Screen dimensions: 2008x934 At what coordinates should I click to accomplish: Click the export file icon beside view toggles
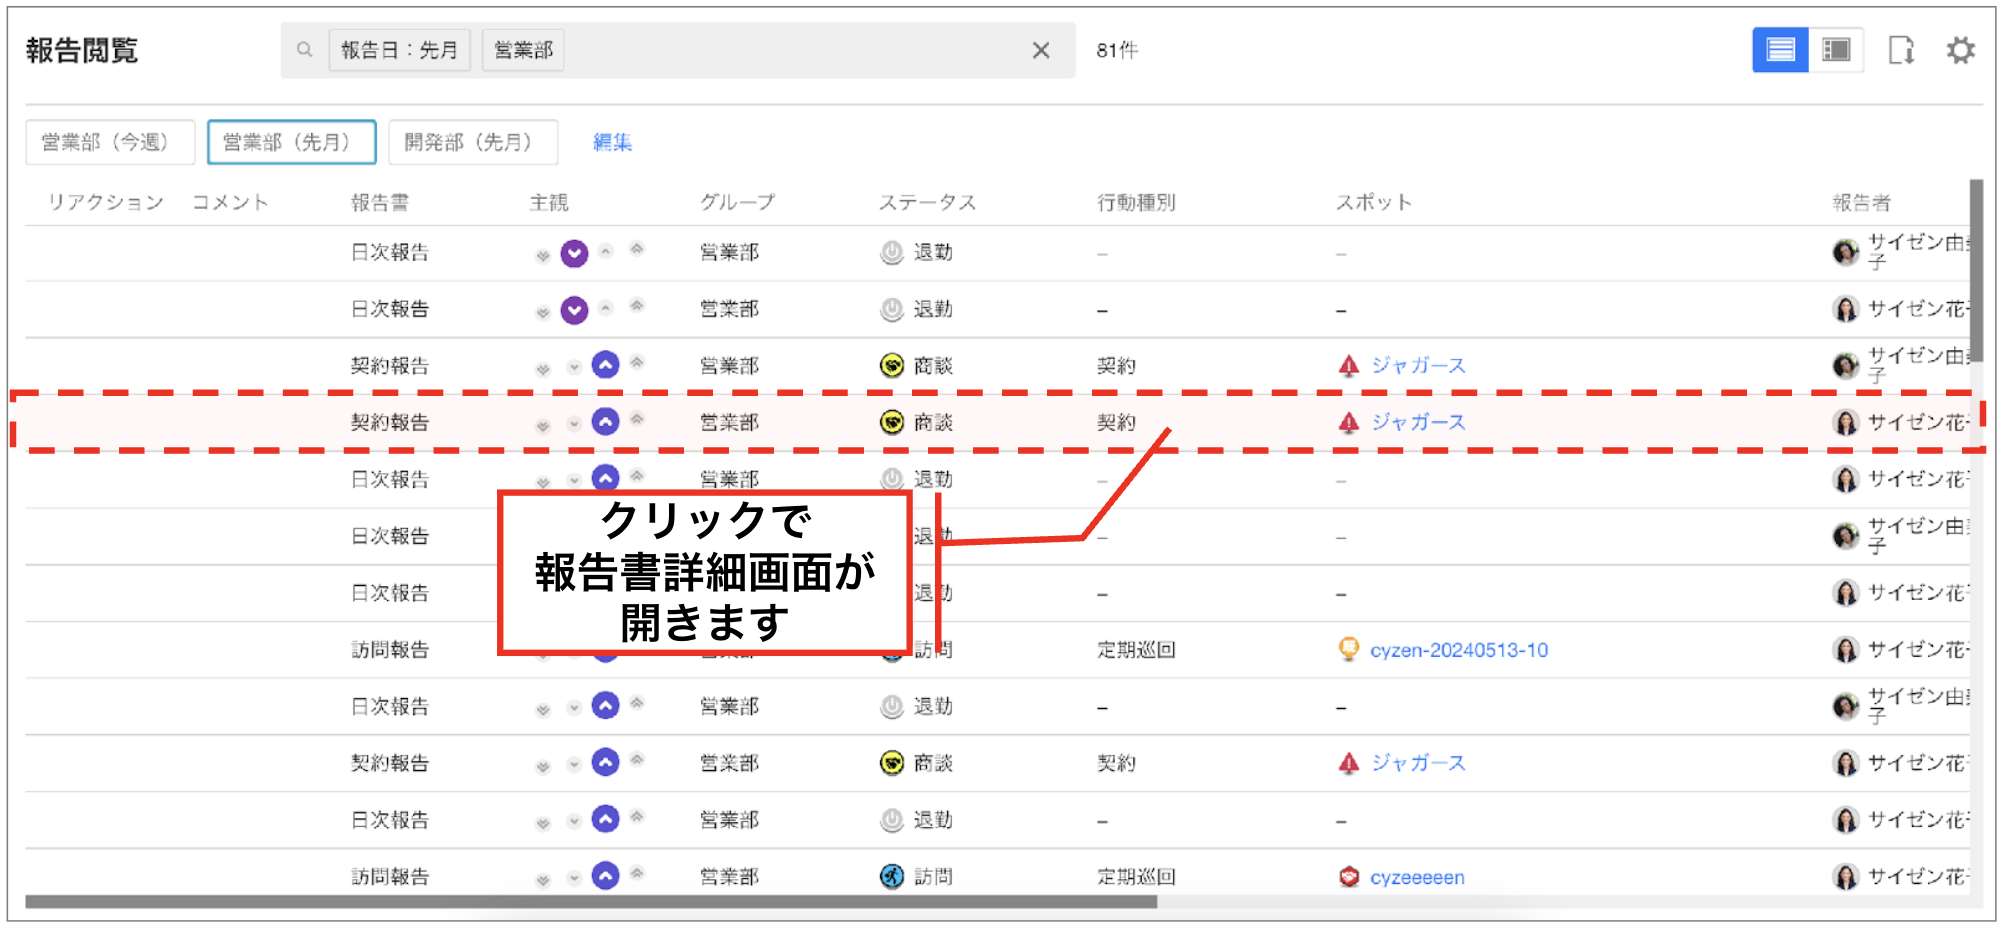tap(1900, 50)
